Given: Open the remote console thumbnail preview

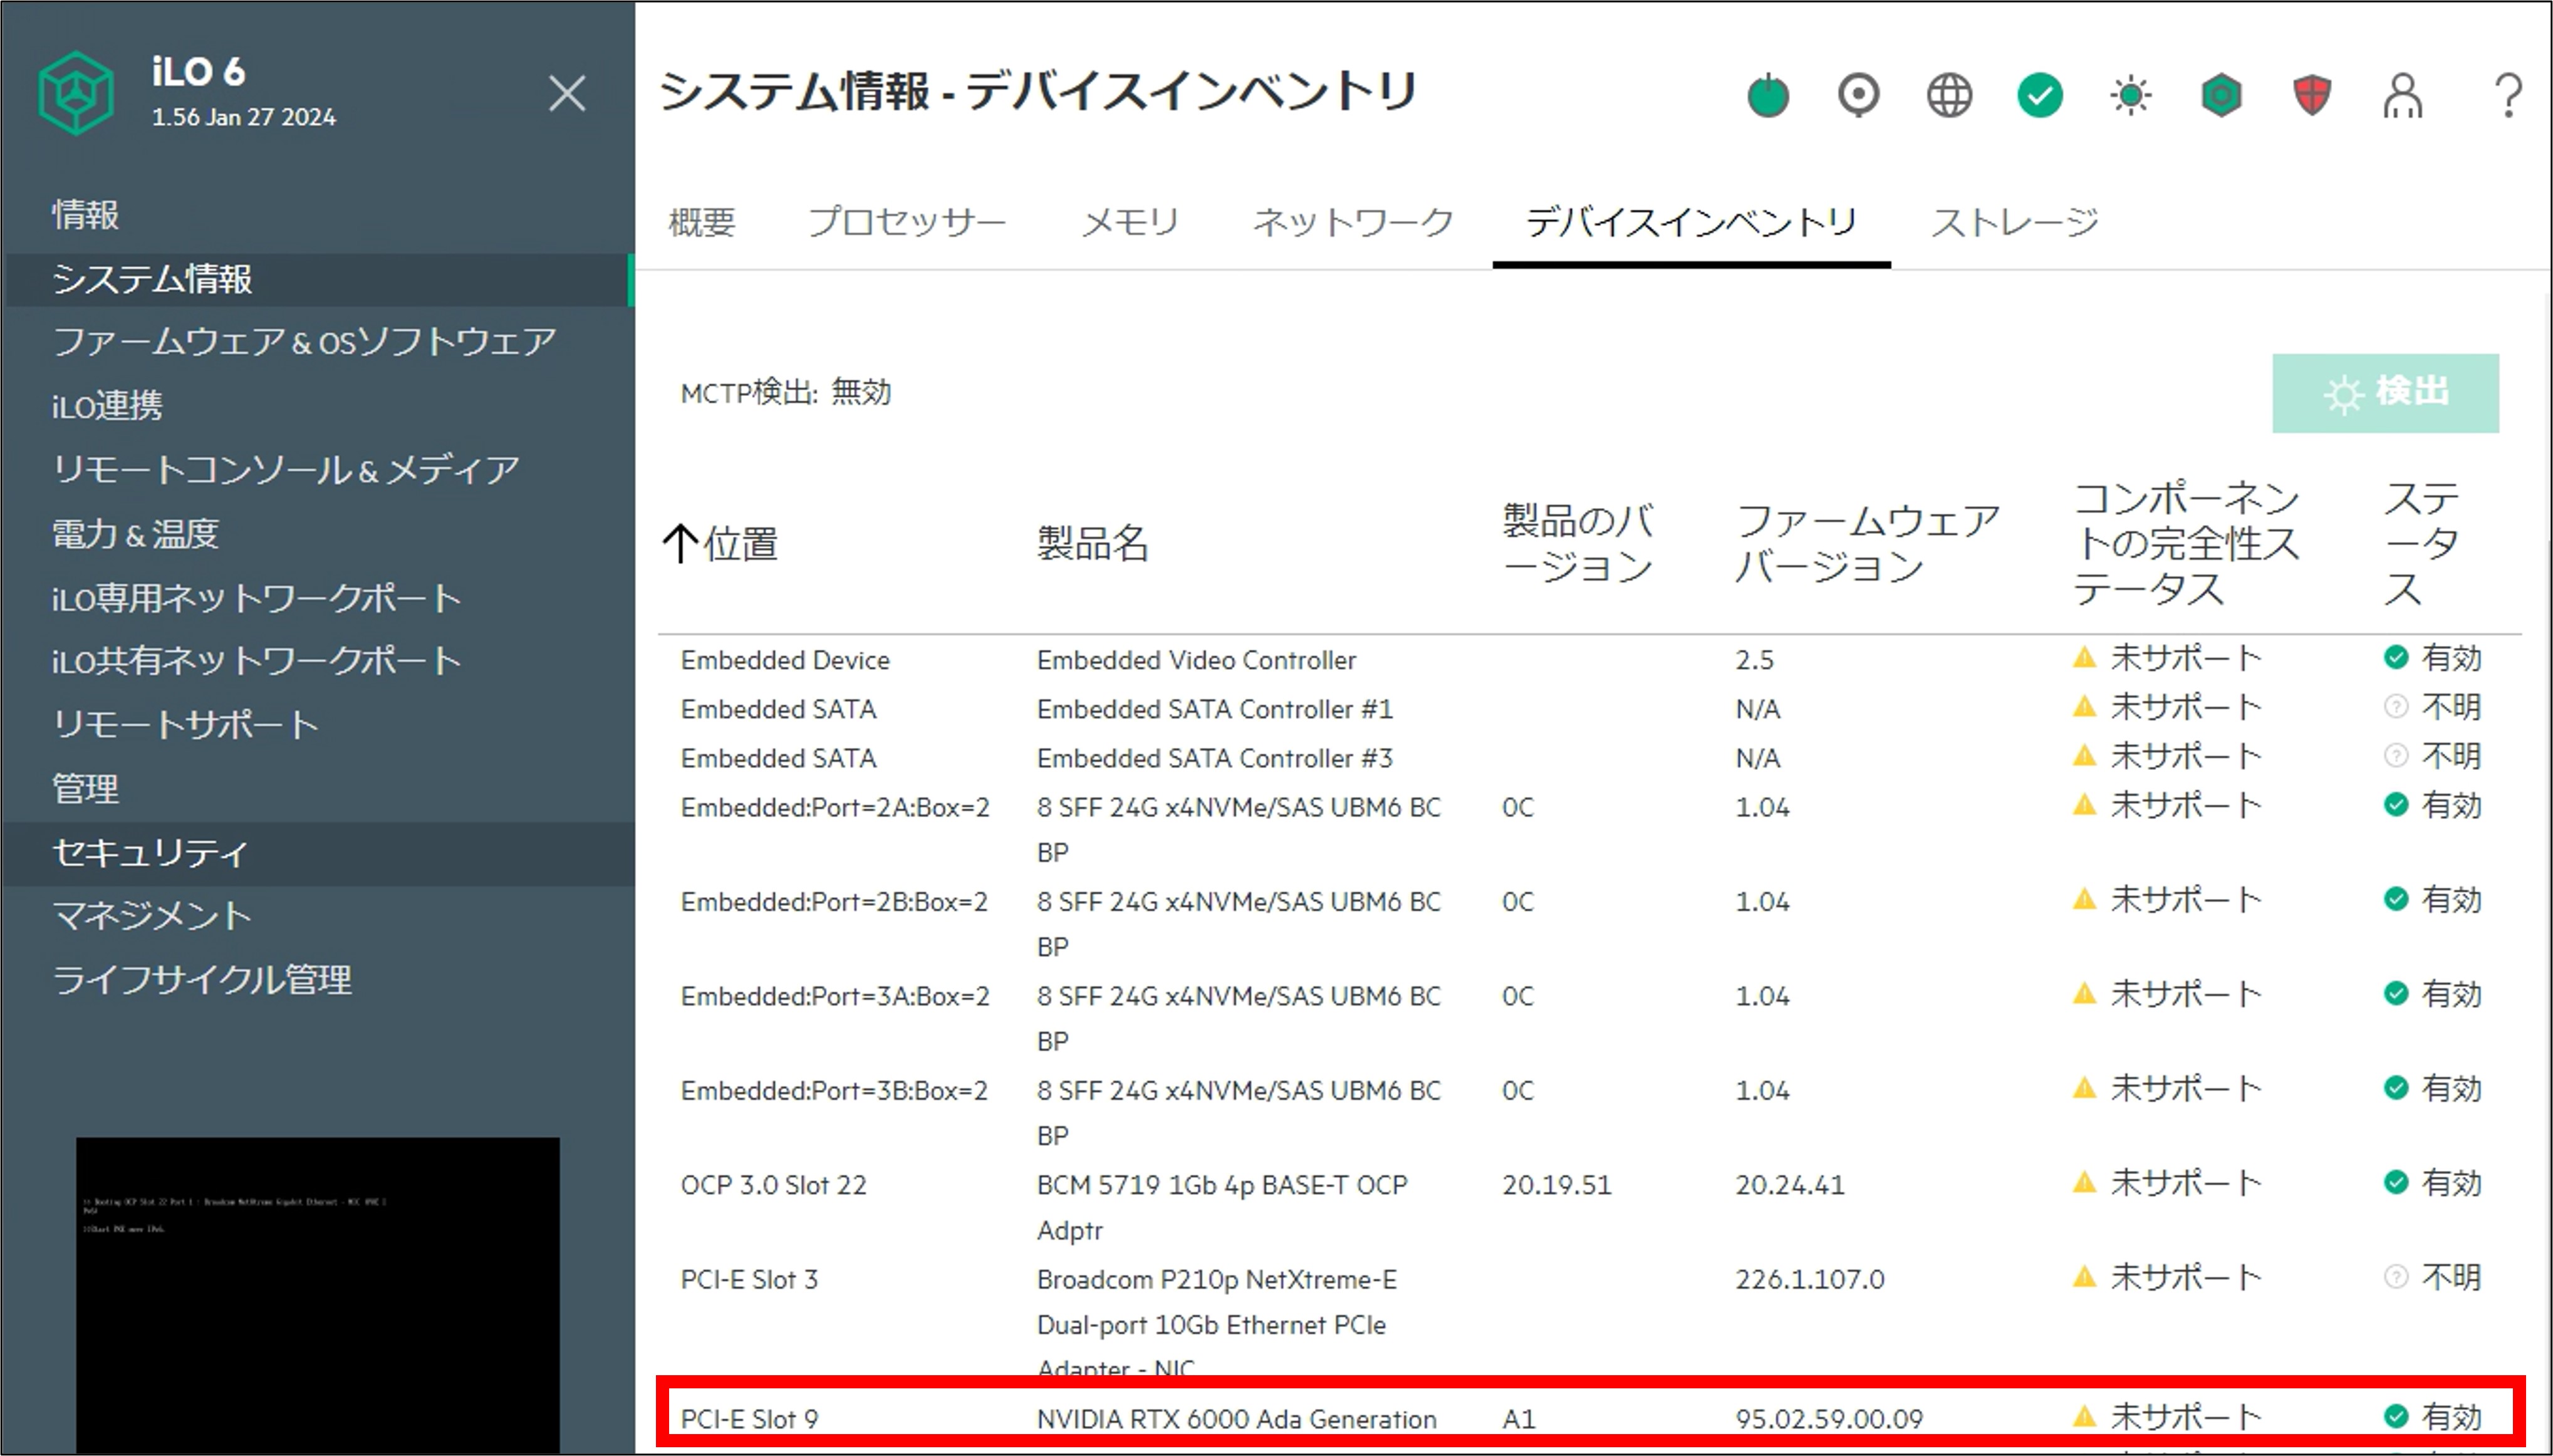Looking at the screenshot, I should [x=318, y=1294].
